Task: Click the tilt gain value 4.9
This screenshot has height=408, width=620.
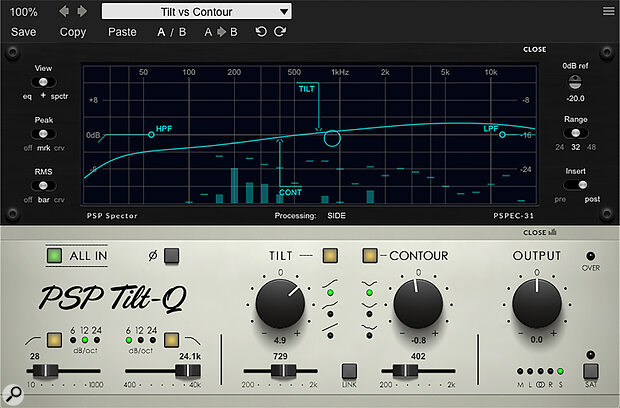Action: [x=280, y=340]
